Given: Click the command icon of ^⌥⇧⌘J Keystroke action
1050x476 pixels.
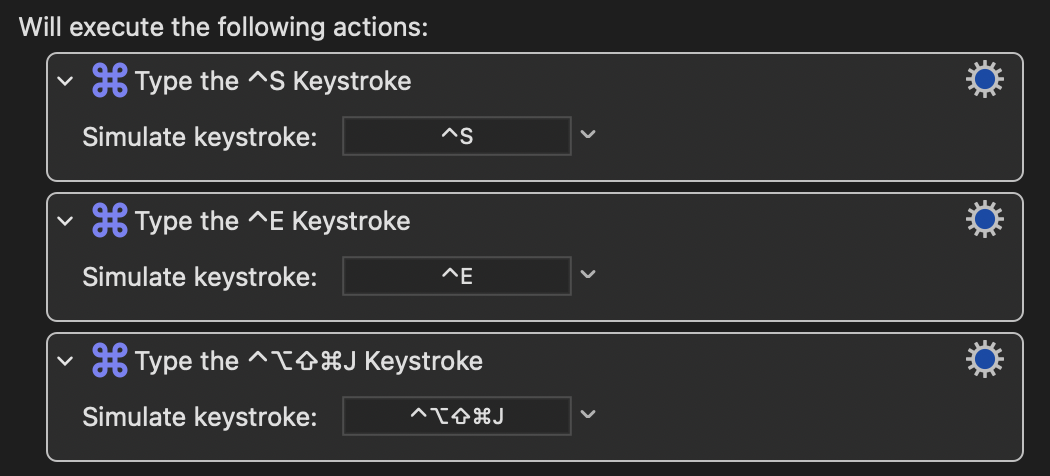Looking at the screenshot, I should [109, 360].
